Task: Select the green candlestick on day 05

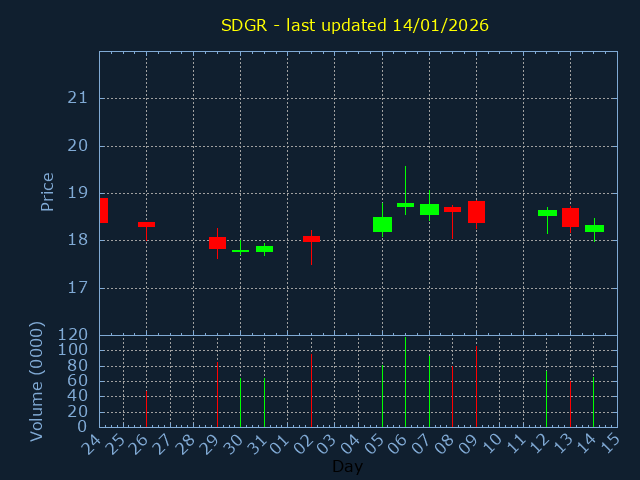Action: point(382,224)
